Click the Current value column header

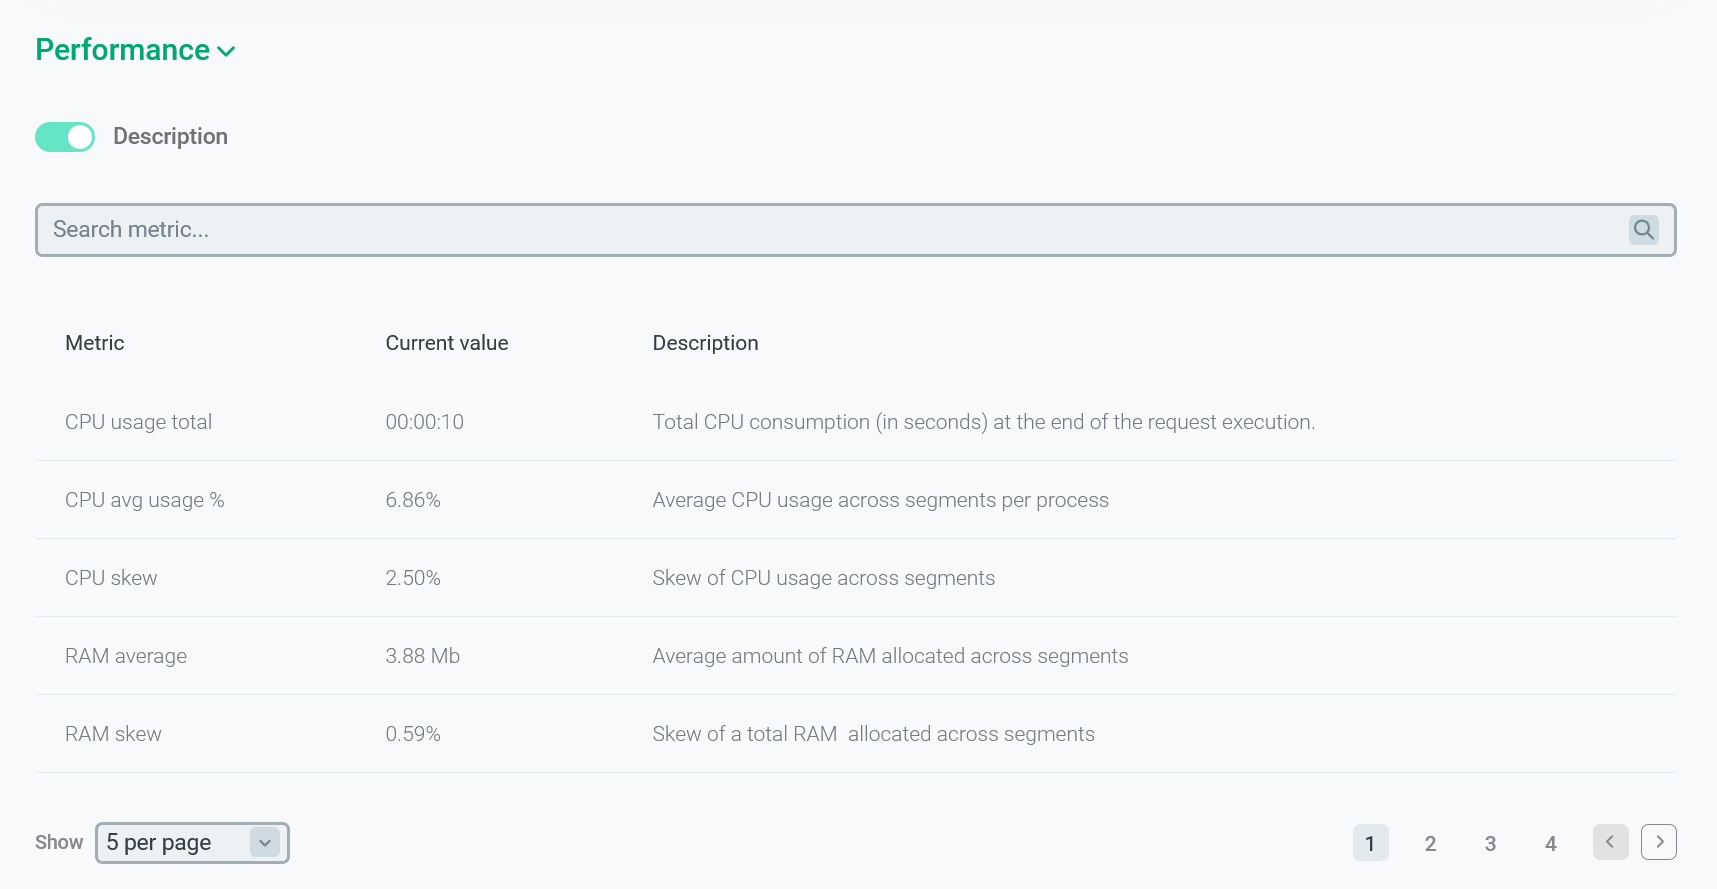click(x=447, y=343)
